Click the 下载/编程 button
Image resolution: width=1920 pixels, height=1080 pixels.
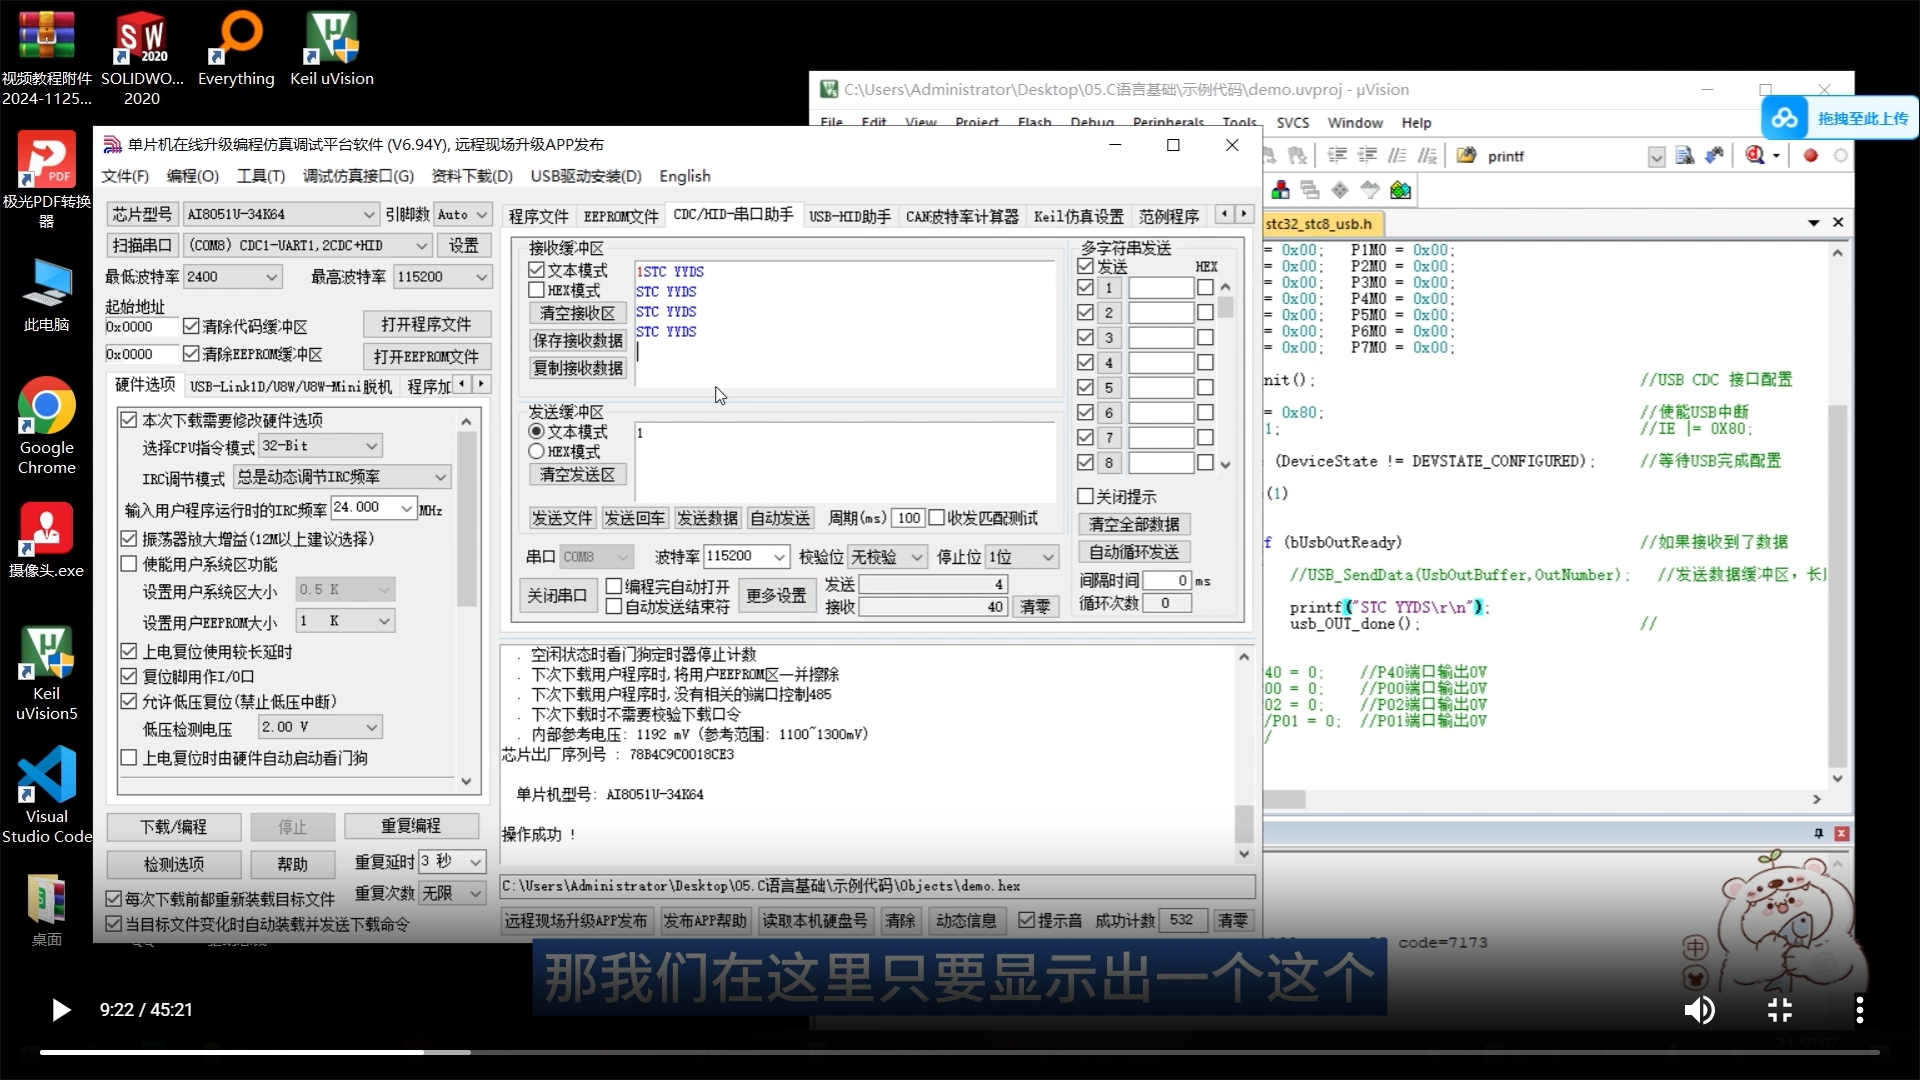pos(174,827)
